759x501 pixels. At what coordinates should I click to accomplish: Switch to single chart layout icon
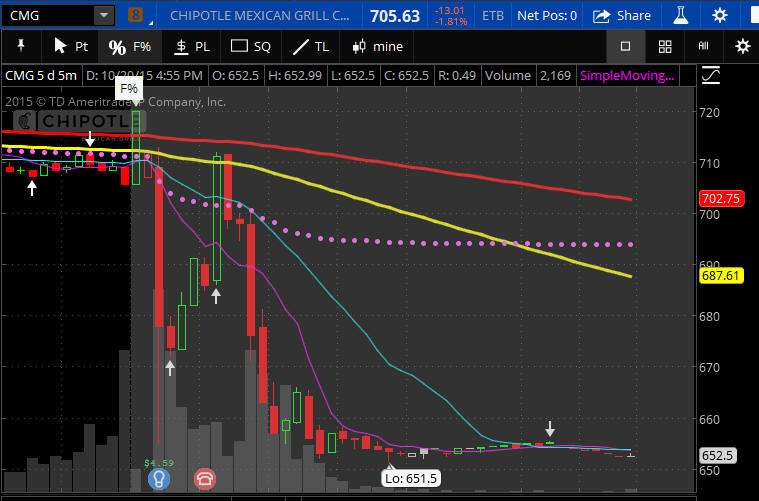click(x=625, y=46)
